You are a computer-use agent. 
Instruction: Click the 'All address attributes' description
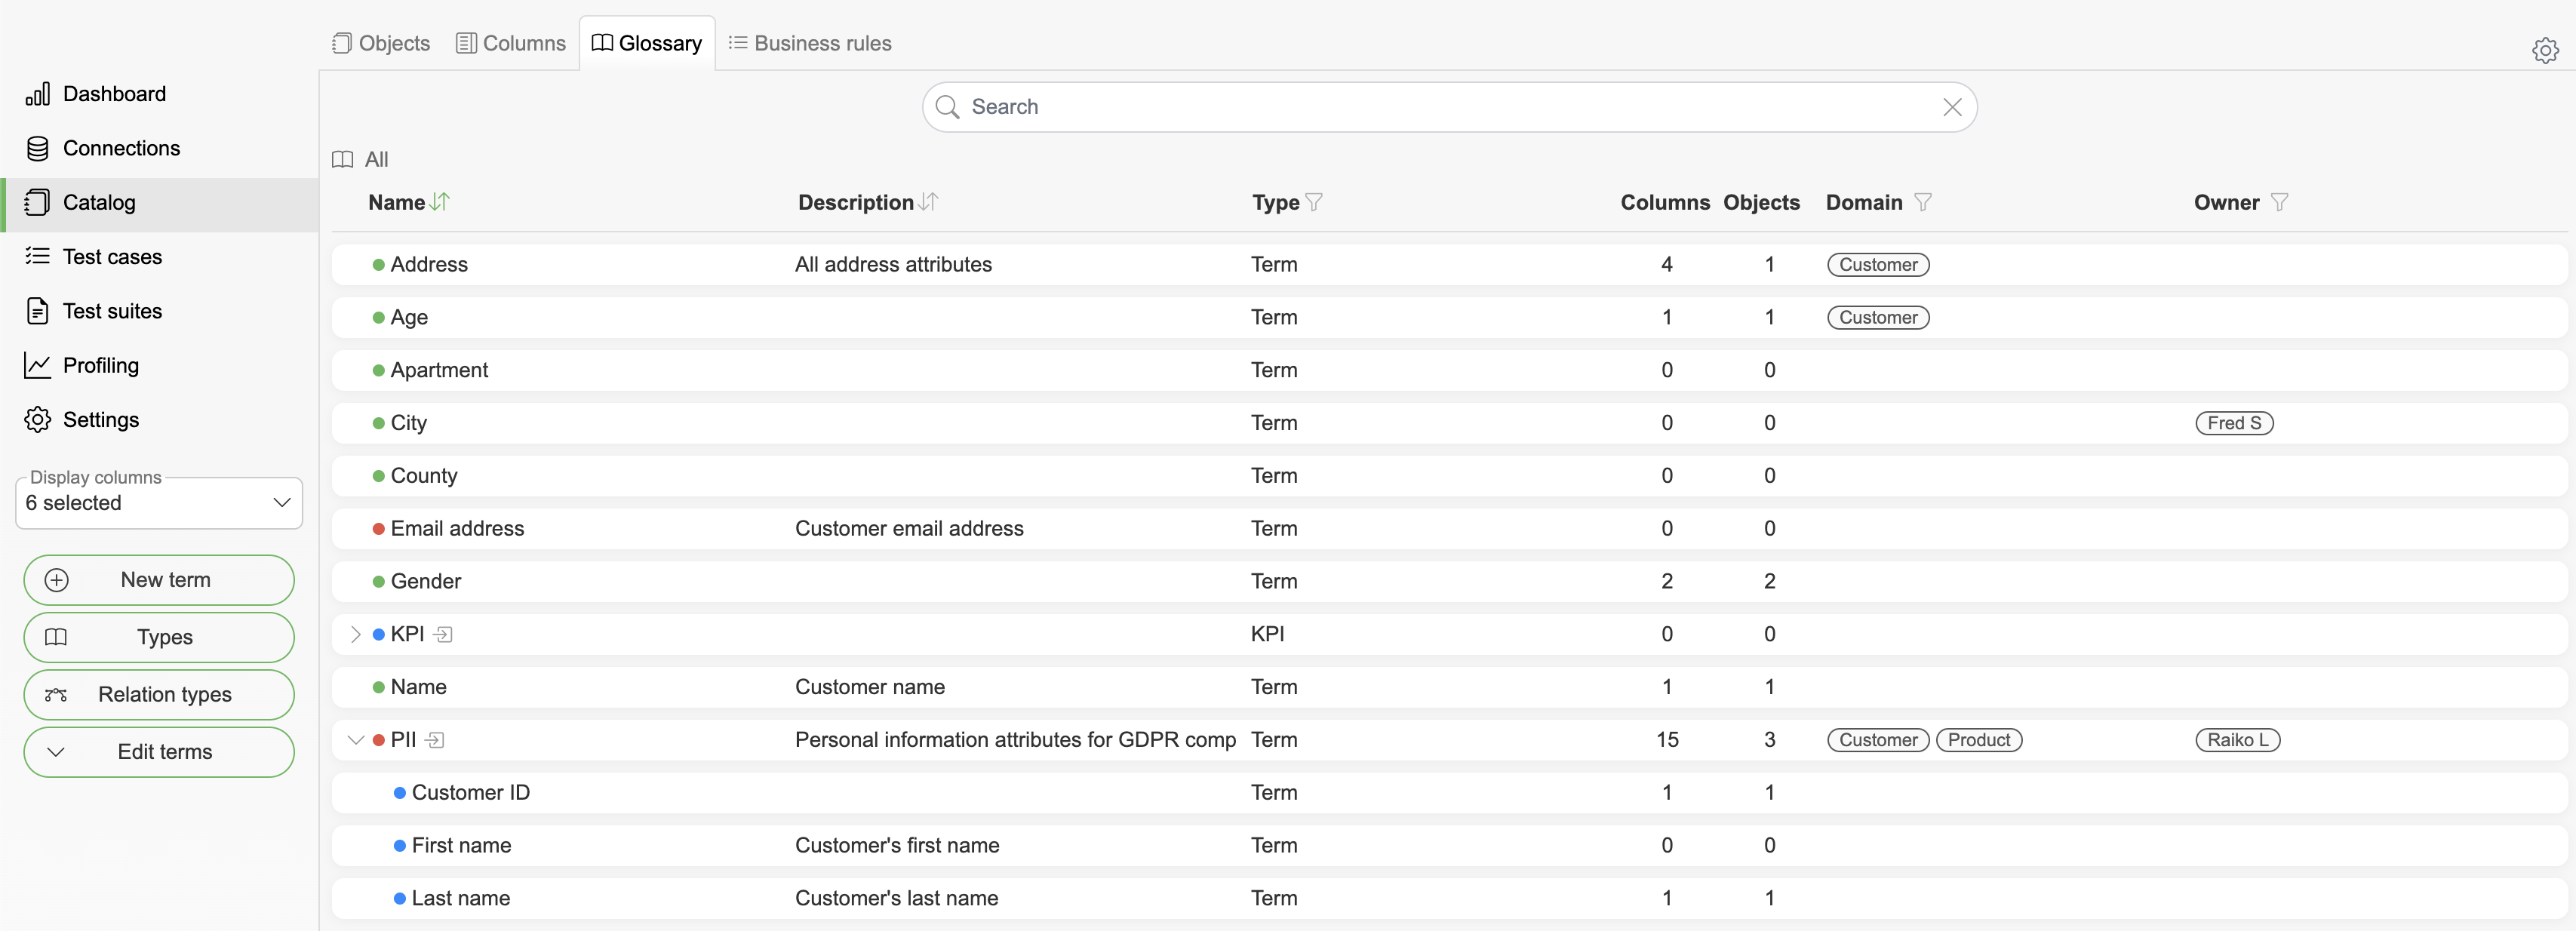[x=893, y=265]
